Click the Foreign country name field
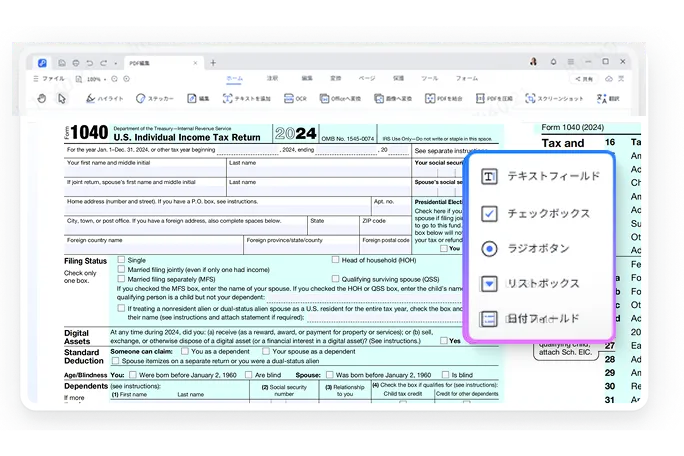 [x=154, y=249]
